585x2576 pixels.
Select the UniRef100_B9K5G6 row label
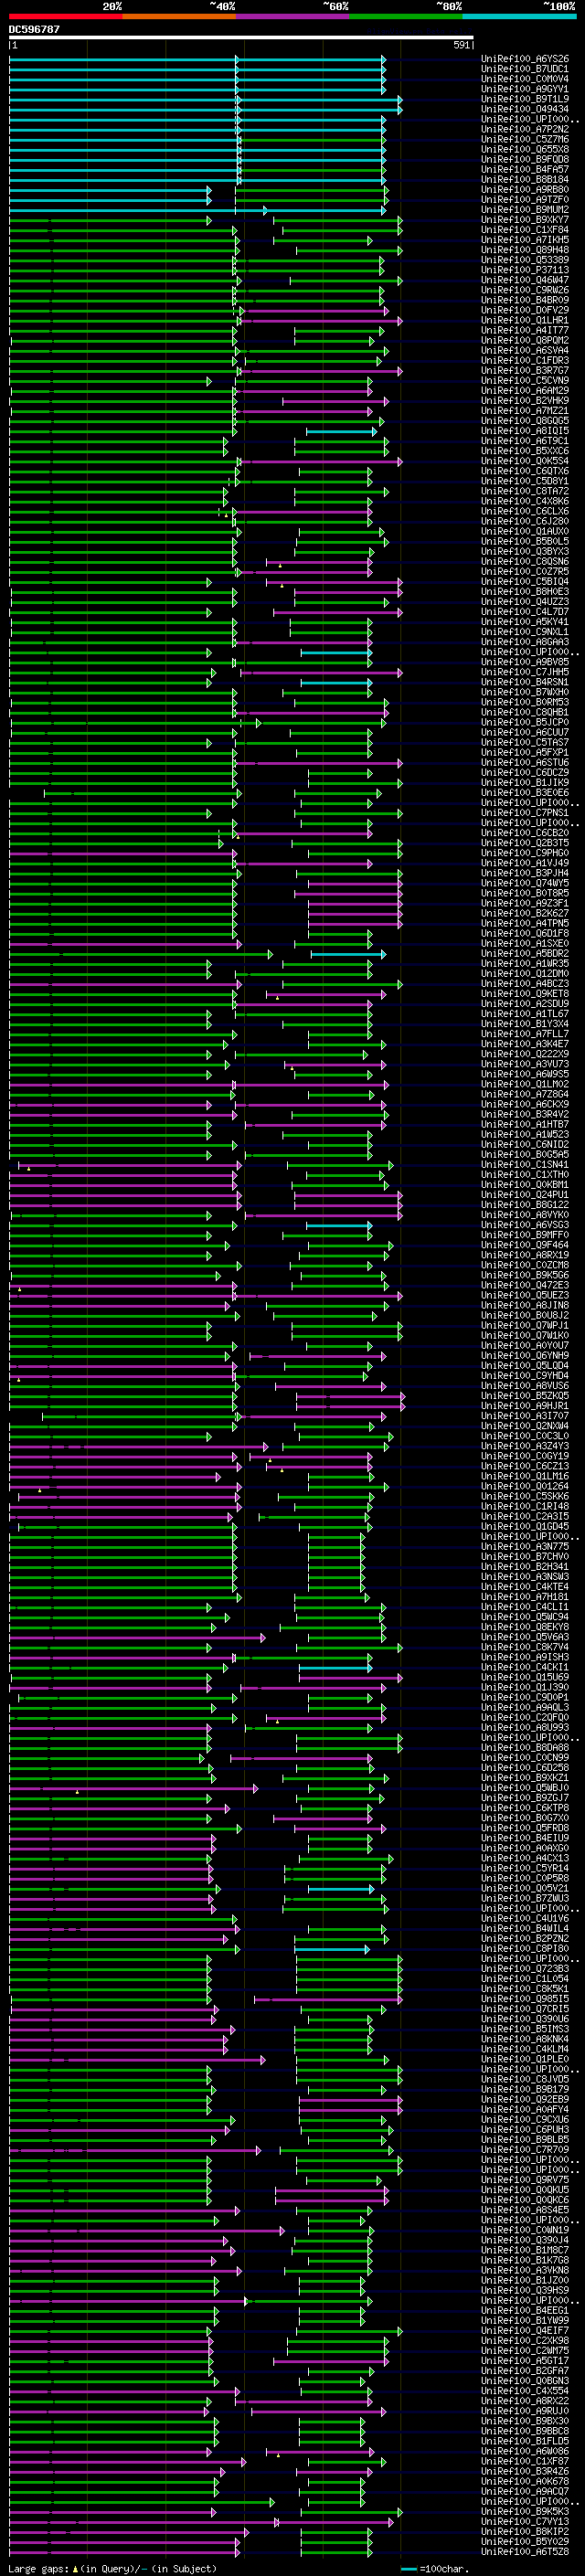[525, 1275]
